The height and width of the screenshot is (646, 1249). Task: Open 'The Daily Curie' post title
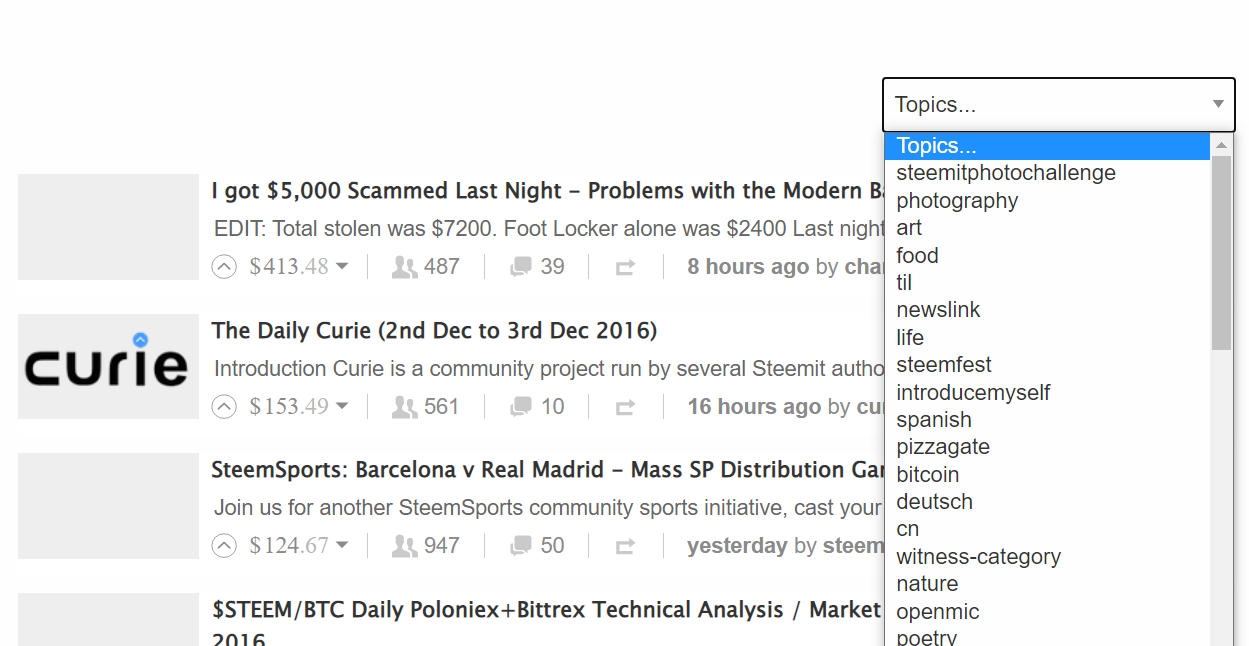click(x=434, y=331)
